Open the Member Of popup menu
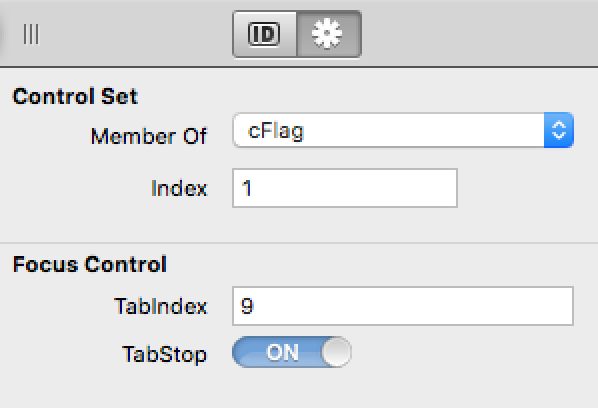598x408 pixels. click(403, 130)
